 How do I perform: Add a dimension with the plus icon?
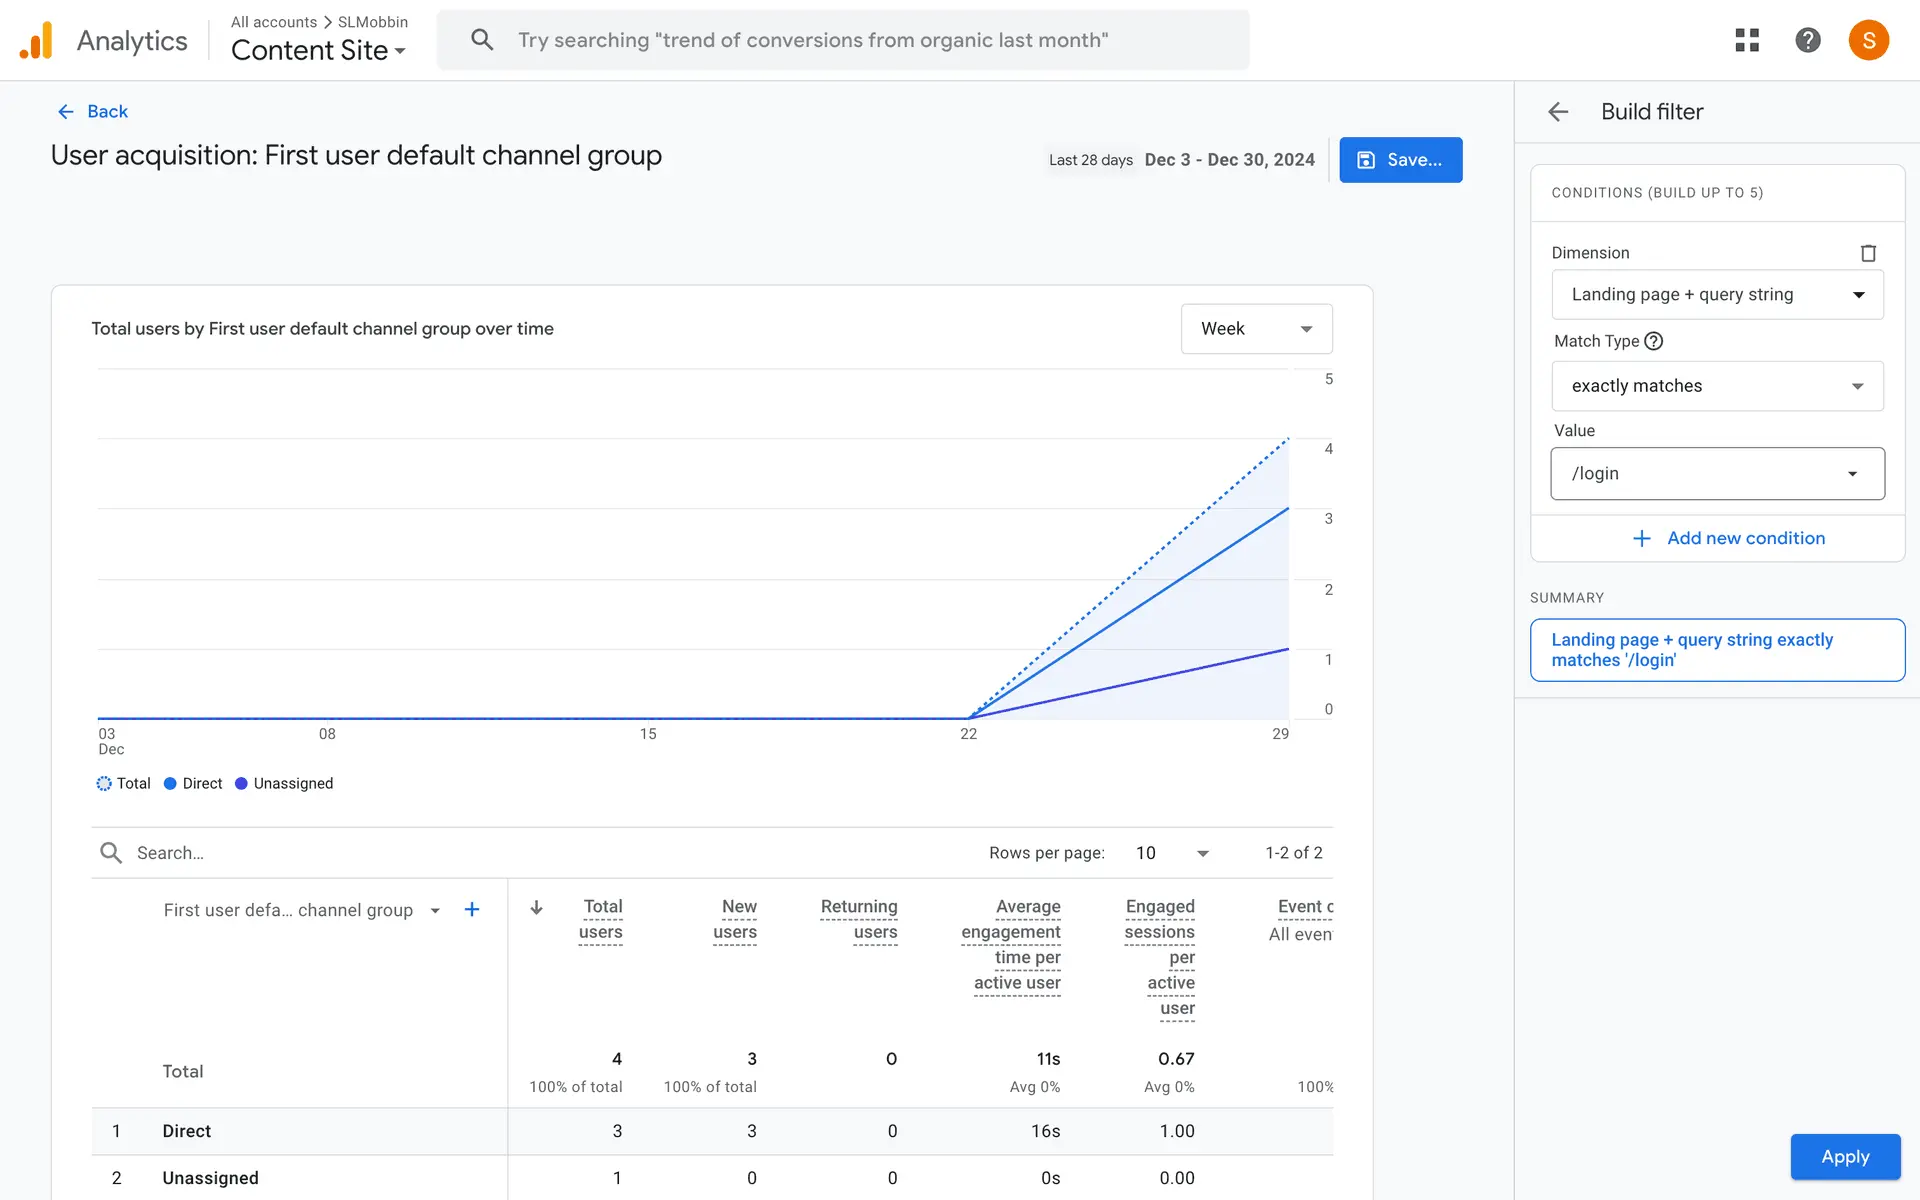point(472,909)
